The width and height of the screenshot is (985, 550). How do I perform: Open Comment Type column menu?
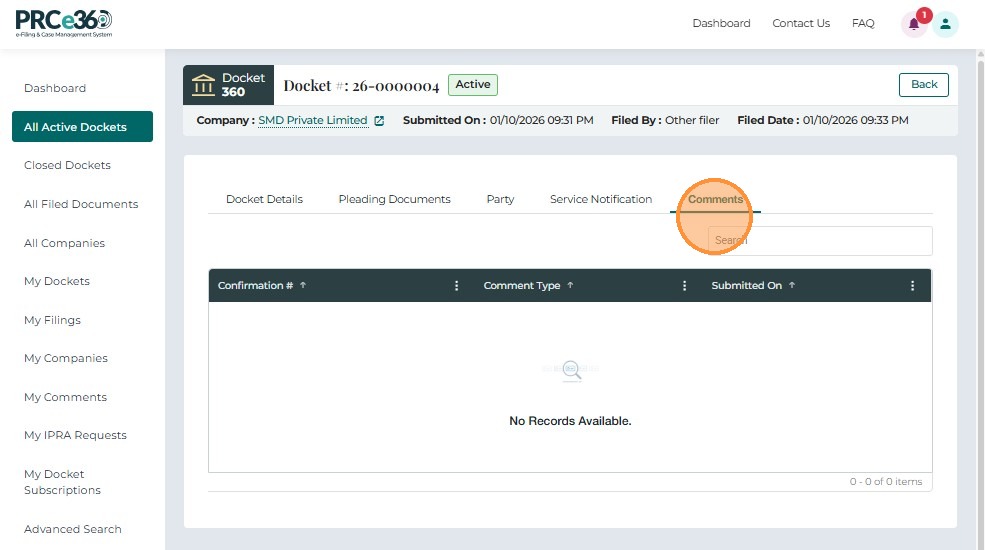tap(685, 286)
